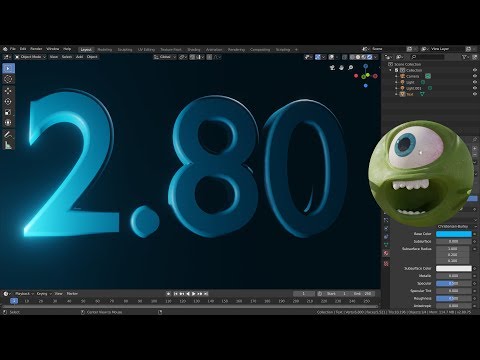
Task: Select the Select Box tool
Action: pos(8,68)
